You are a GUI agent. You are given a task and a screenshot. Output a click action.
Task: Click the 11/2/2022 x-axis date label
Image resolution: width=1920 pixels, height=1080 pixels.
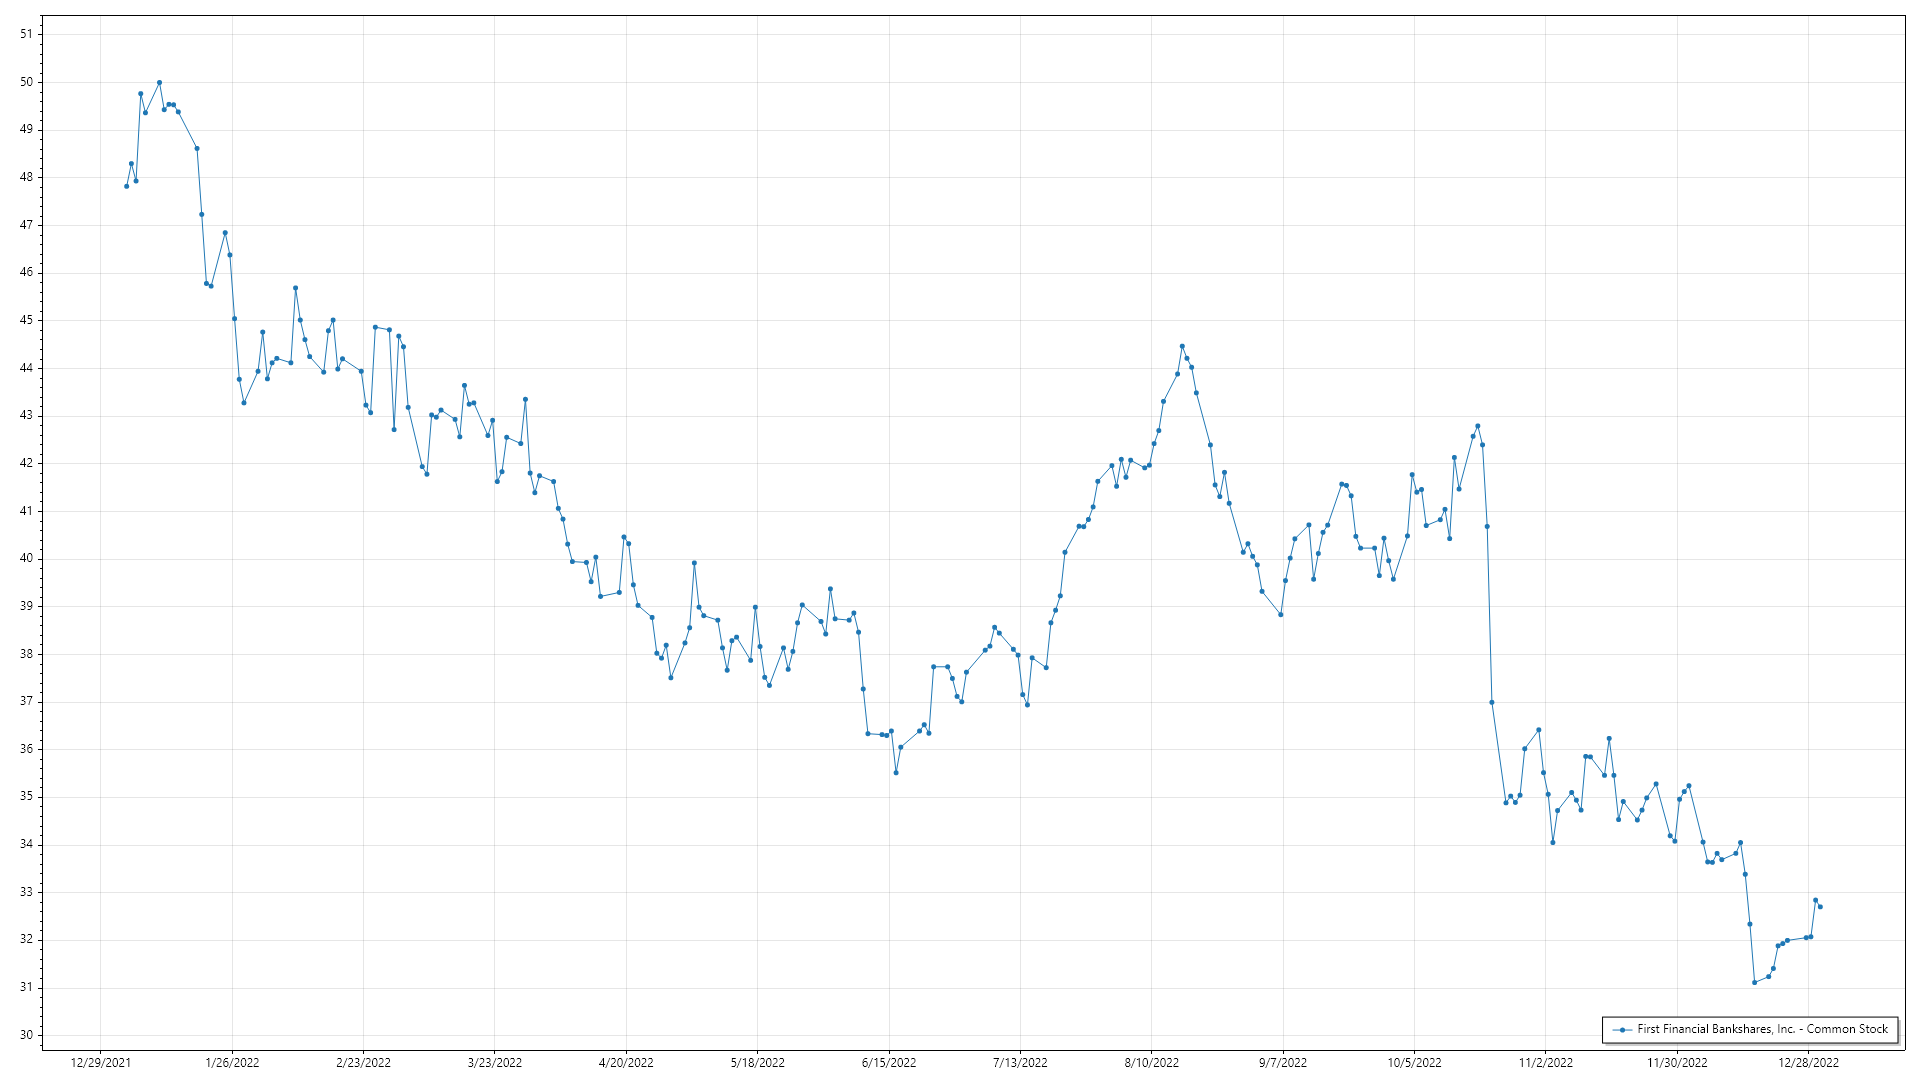pyautogui.click(x=1545, y=1063)
